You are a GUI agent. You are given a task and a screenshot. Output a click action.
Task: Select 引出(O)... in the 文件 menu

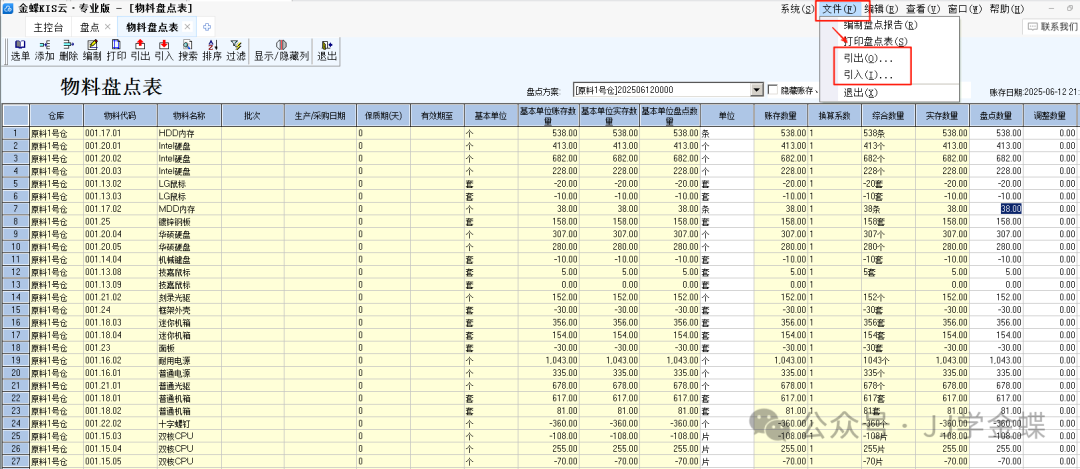869,59
